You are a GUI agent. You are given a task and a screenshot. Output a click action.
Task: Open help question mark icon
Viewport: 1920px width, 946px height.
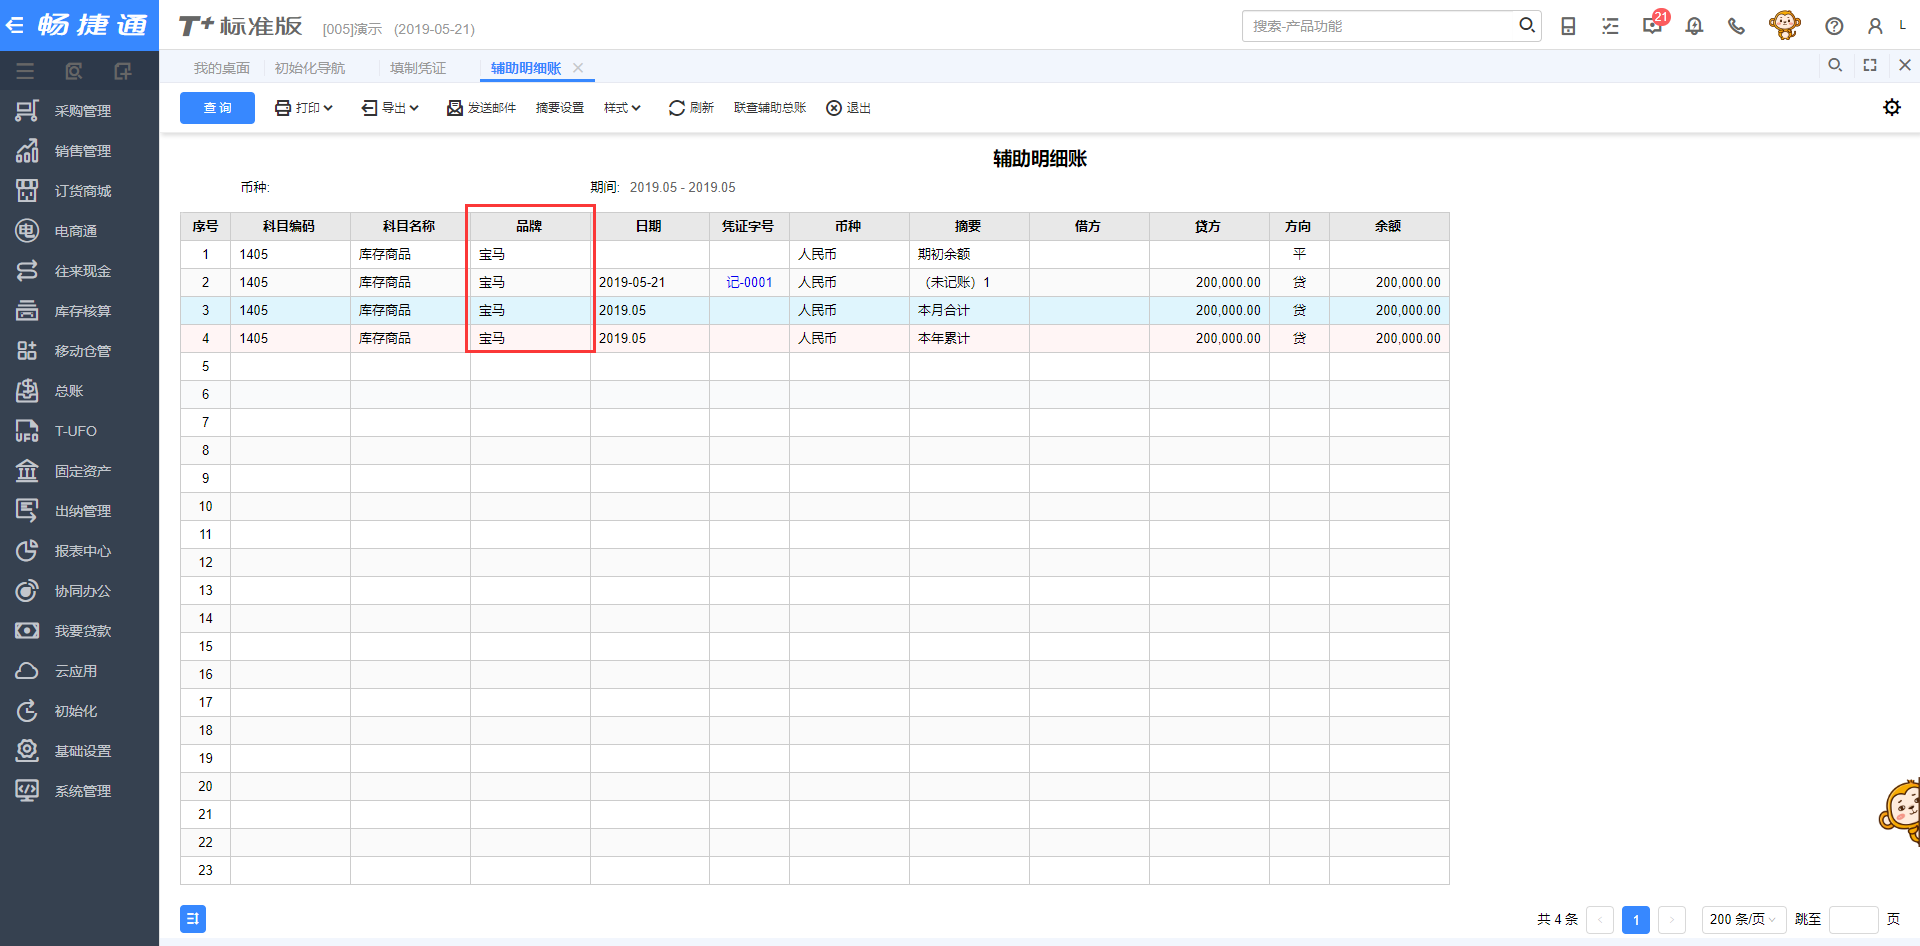click(1834, 26)
